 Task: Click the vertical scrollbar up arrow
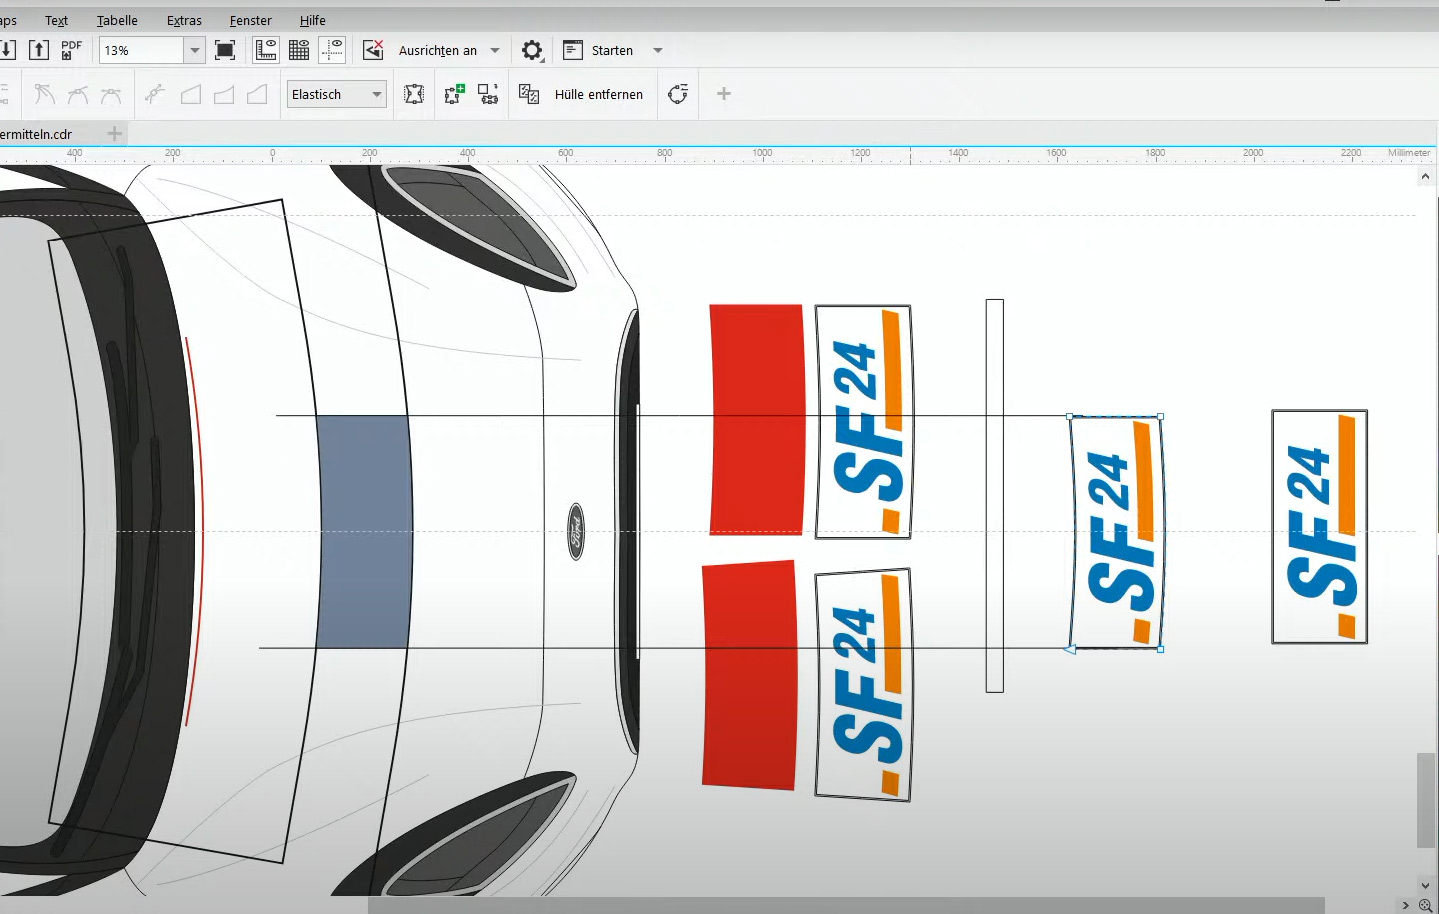(1425, 177)
